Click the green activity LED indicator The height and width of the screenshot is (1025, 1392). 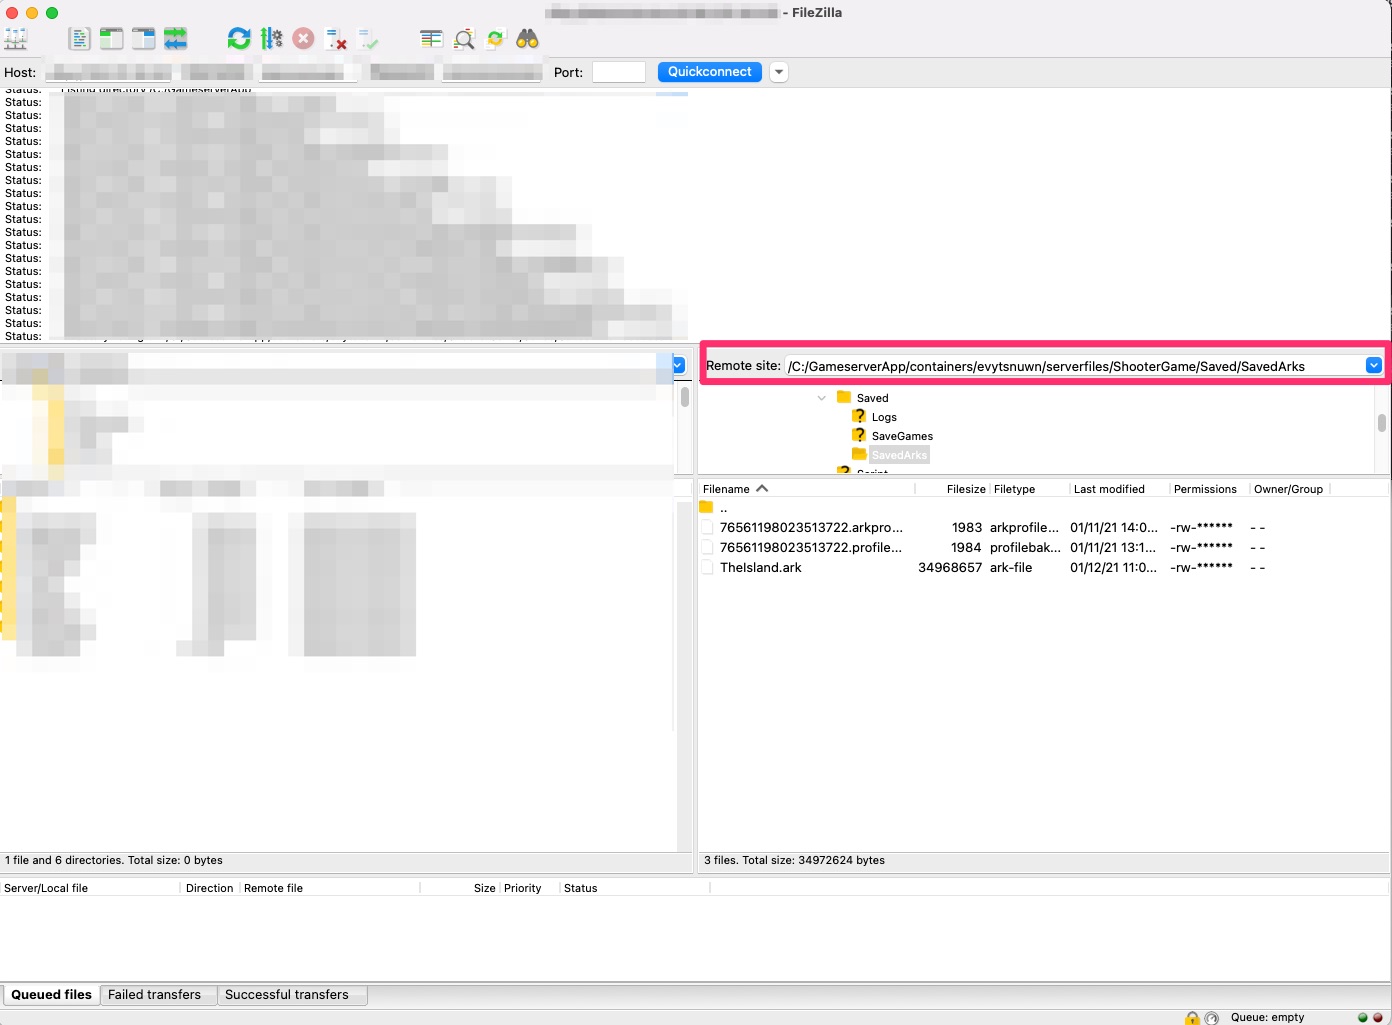coord(1362,1018)
